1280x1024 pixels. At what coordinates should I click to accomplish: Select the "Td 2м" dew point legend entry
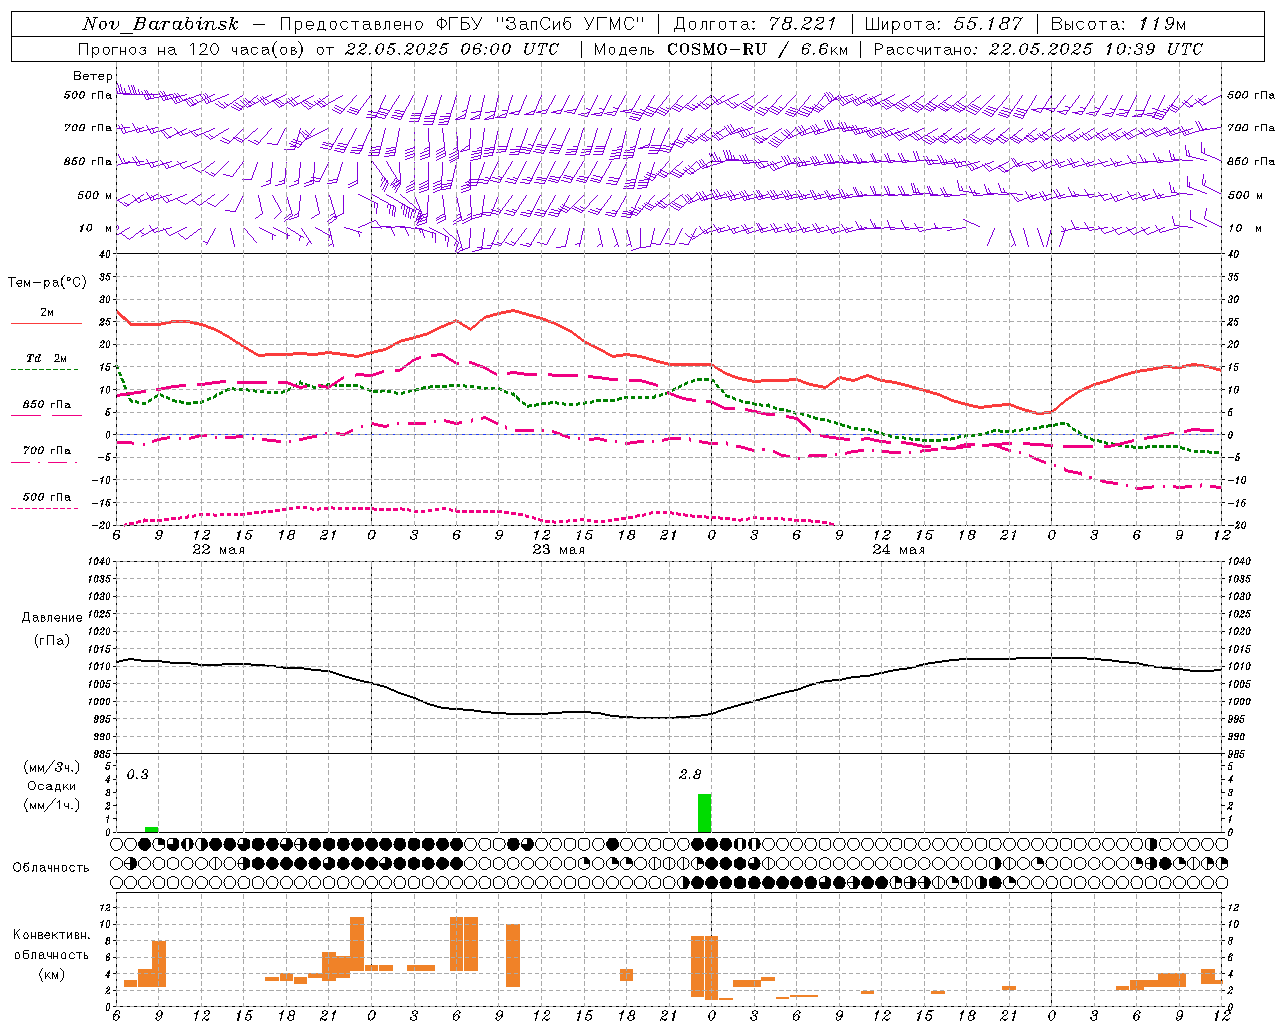46,358
